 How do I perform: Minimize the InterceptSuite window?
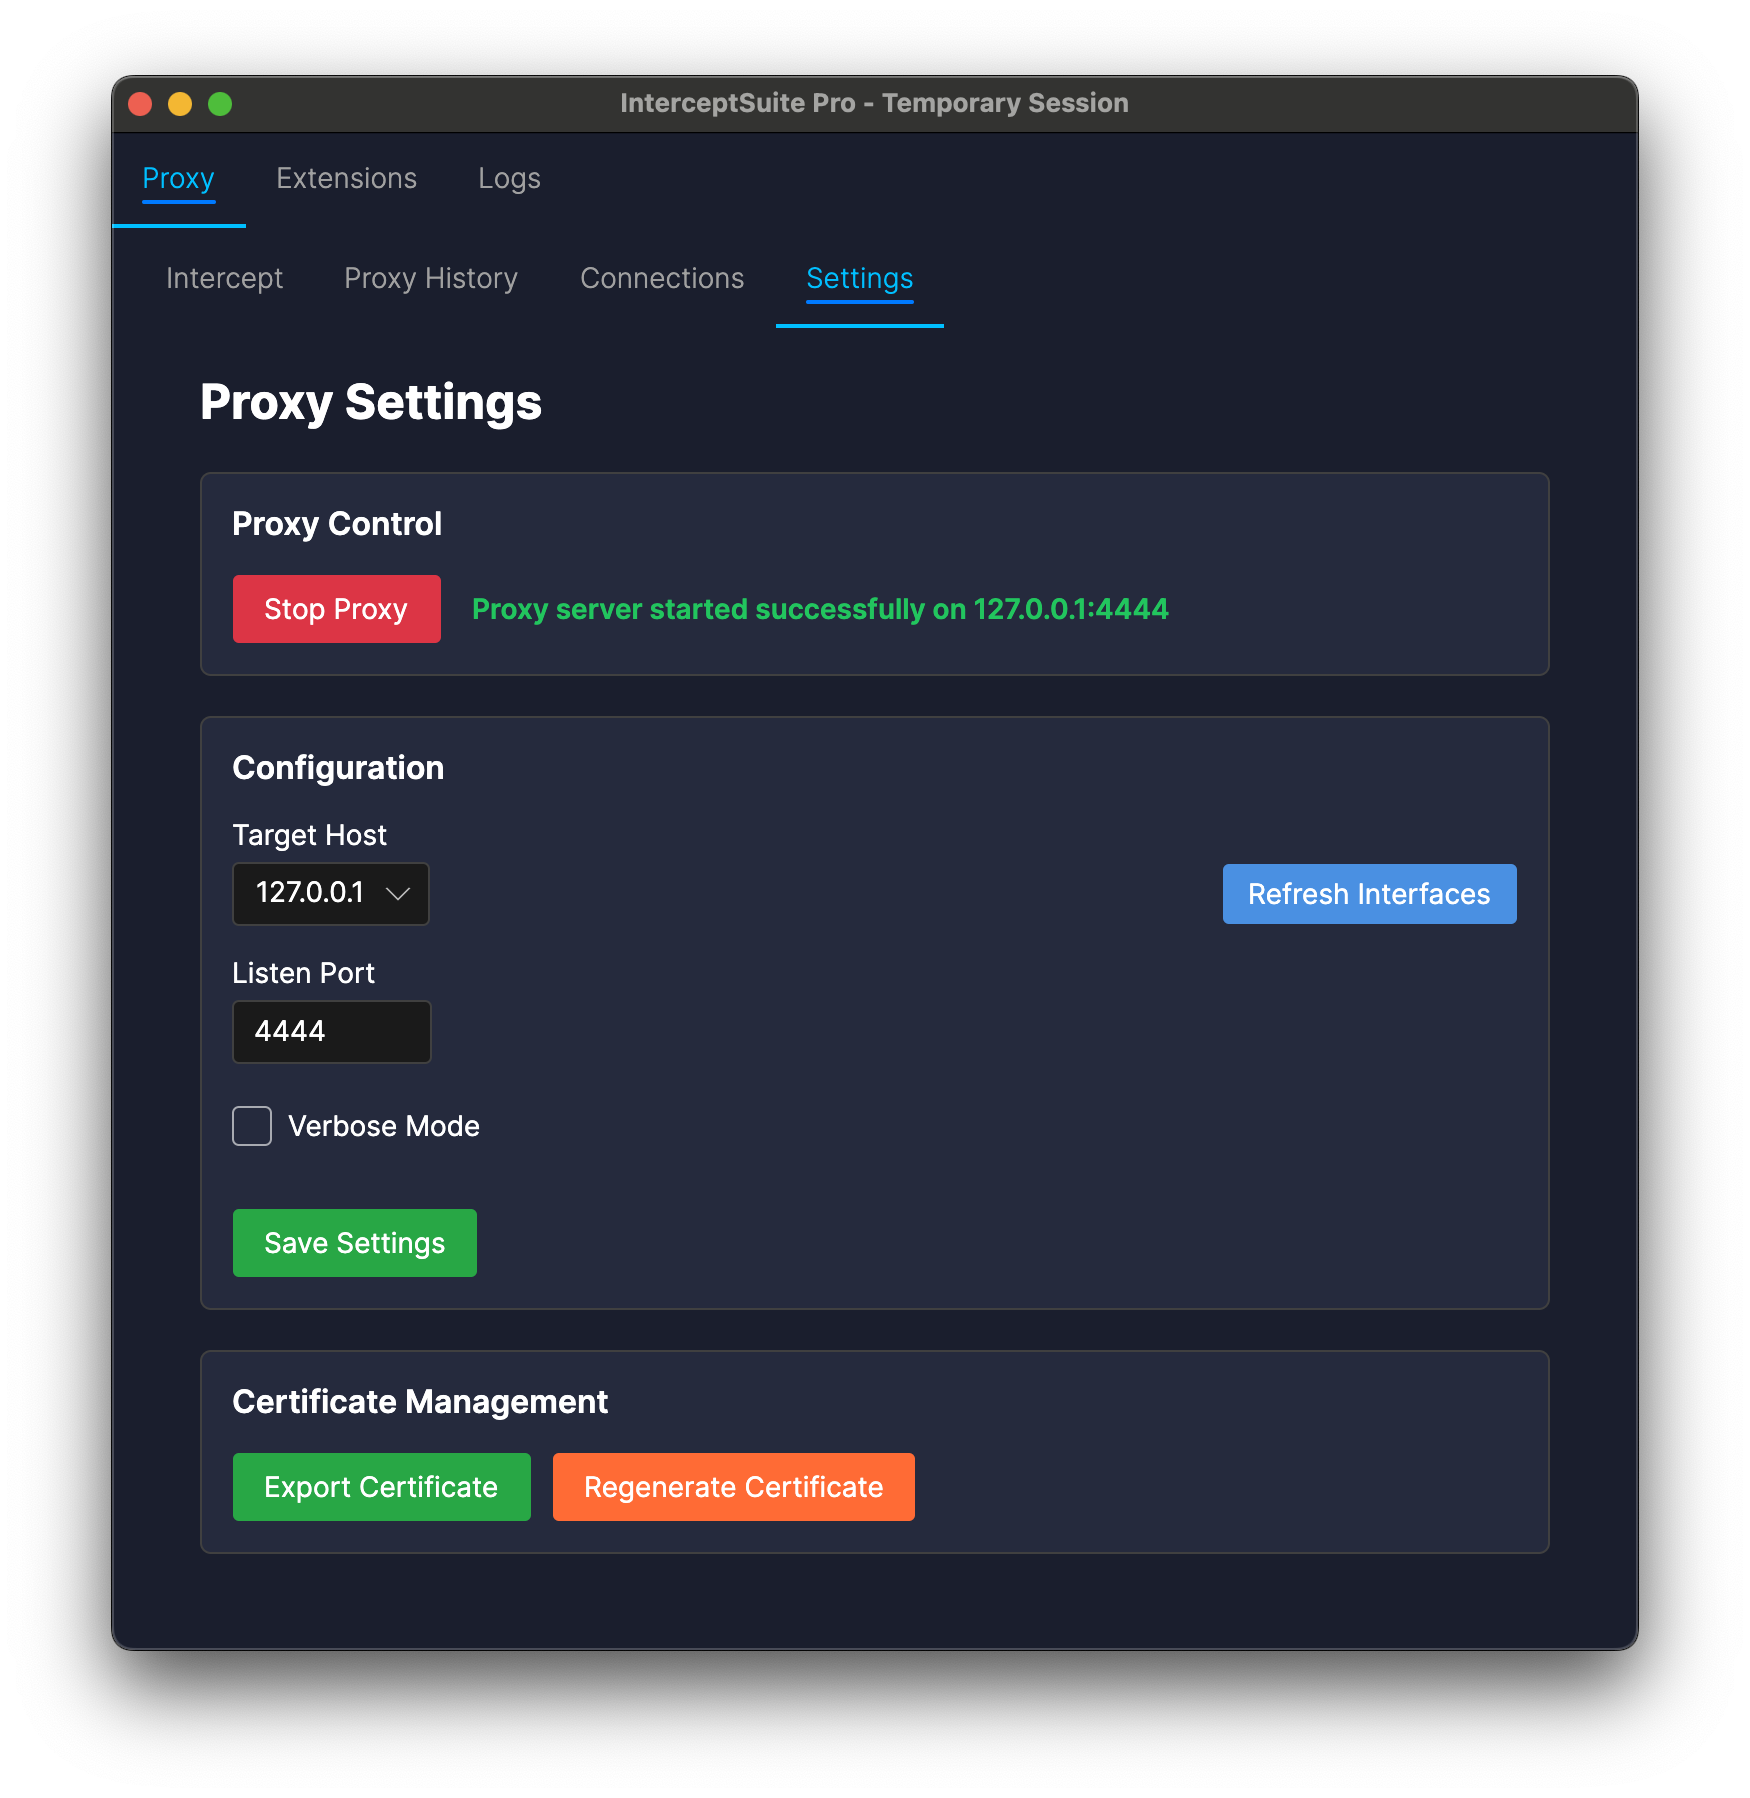click(x=180, y=103)
